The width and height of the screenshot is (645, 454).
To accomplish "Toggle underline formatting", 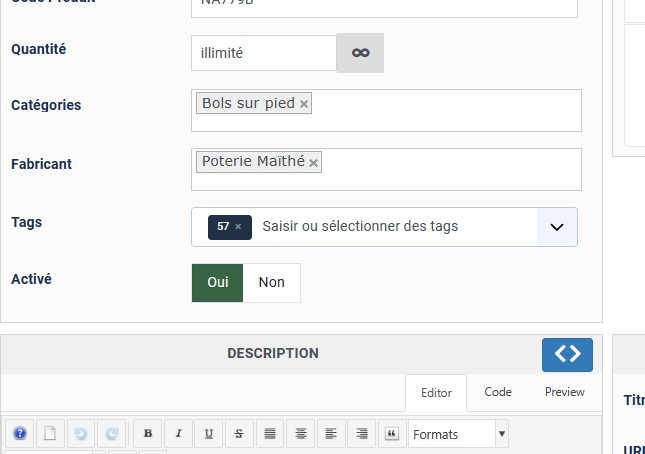I will pyautogui.click(x=208, y=434).
